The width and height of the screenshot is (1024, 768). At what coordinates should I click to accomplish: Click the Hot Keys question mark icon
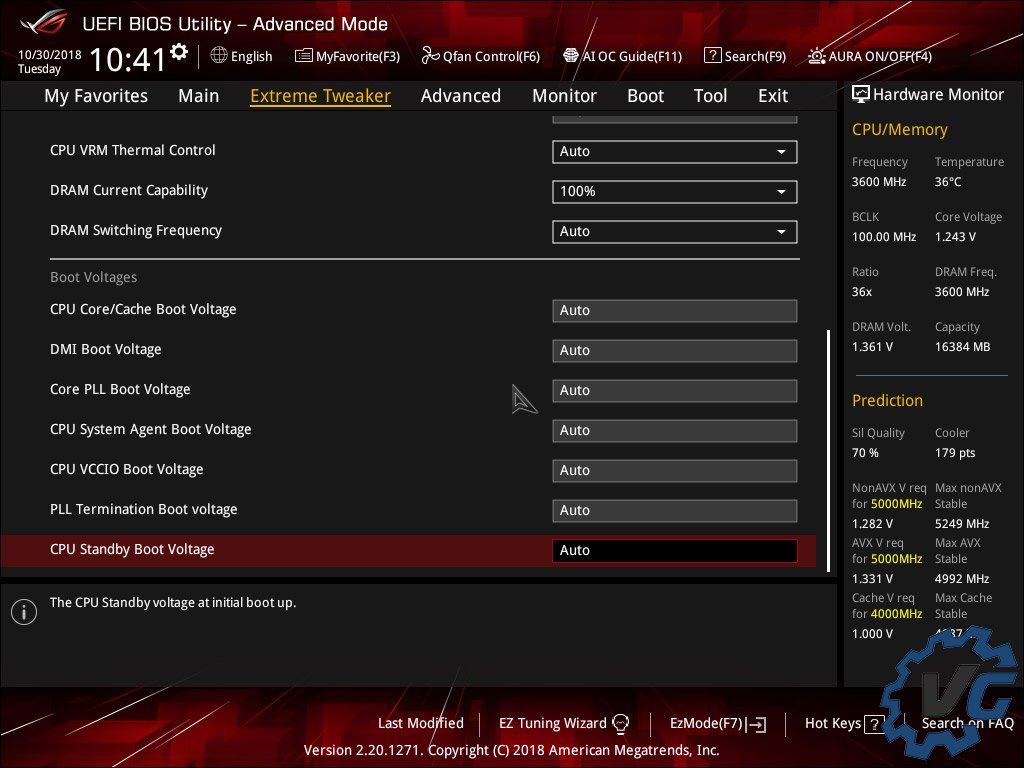point(874,724)
